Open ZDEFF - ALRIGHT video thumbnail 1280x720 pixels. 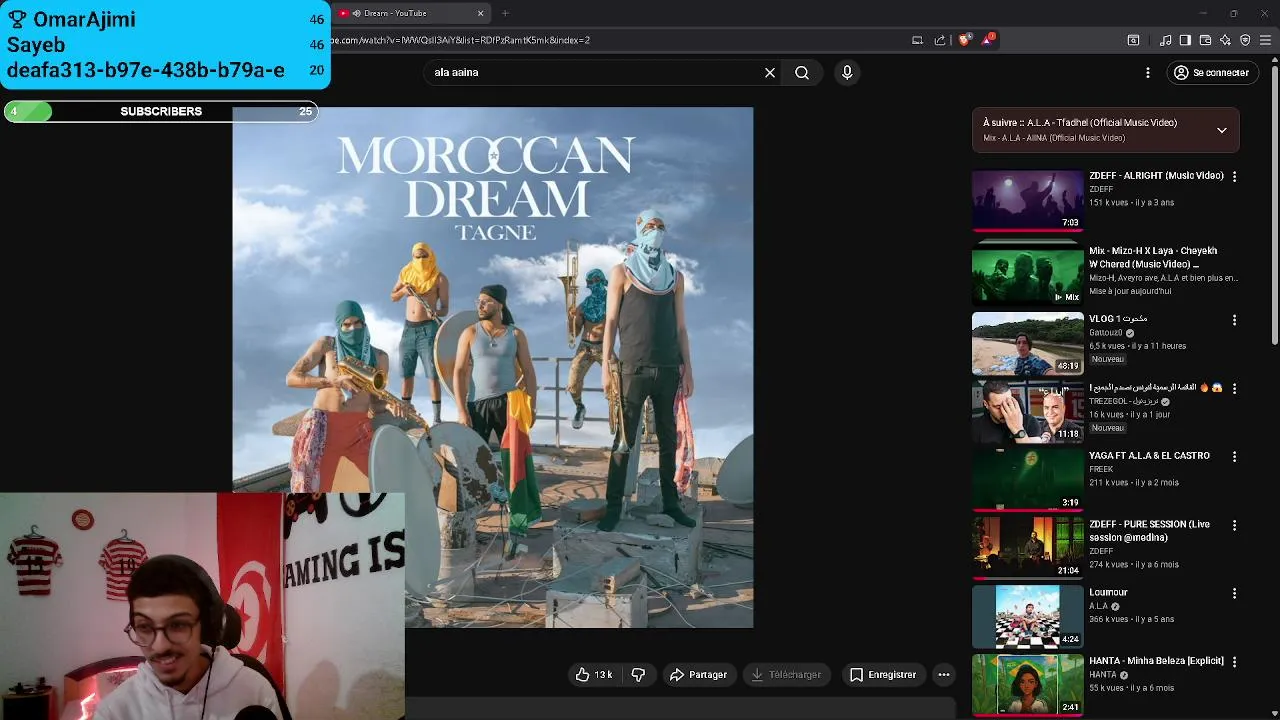[x=1027, y=200]
